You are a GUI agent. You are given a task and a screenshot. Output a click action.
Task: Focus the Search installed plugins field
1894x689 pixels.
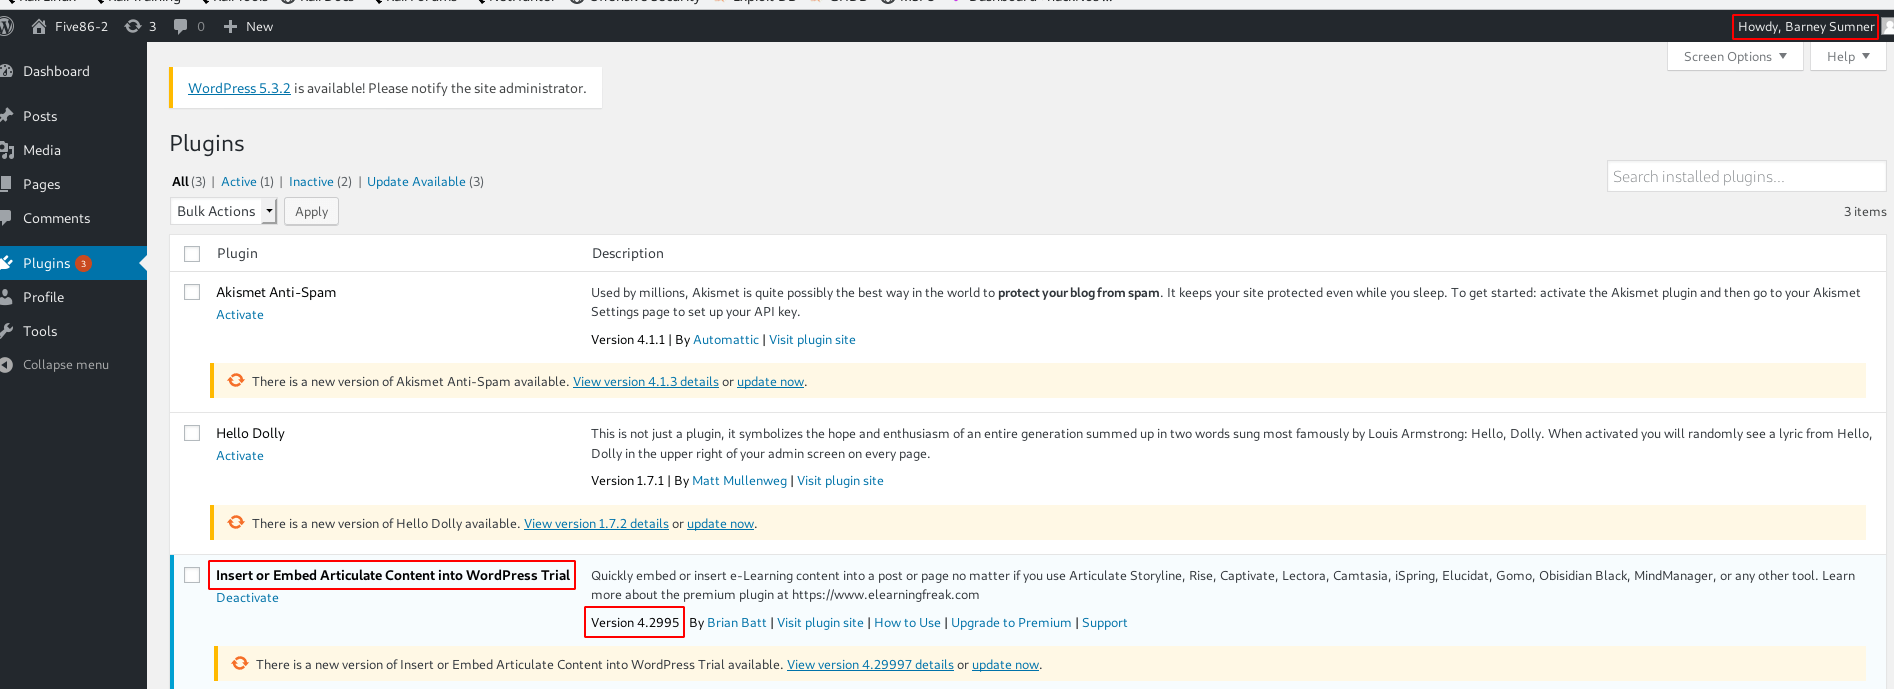(x=1746, y=177)
